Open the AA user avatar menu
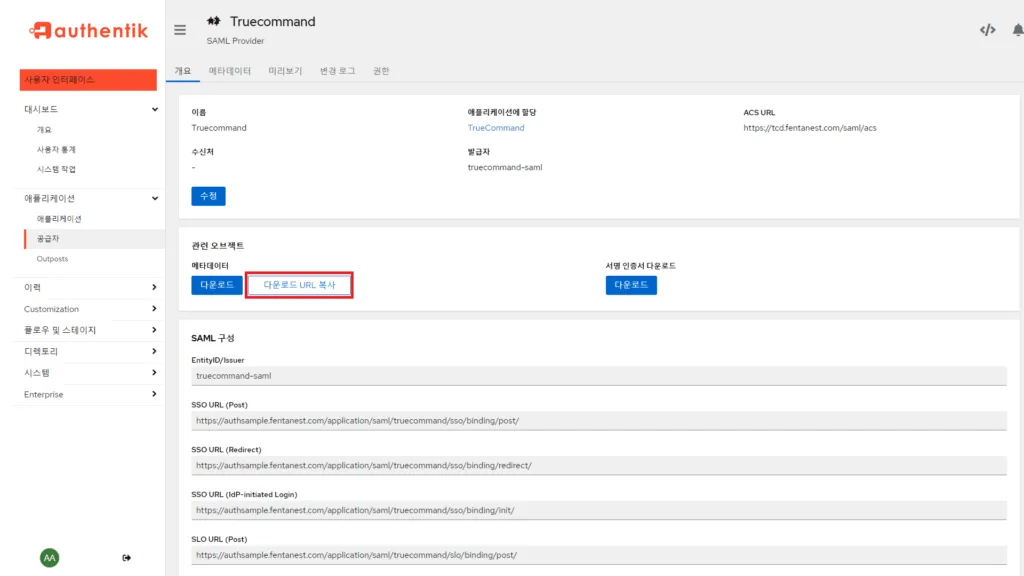 pyautogui.click(x=49, y=557)
